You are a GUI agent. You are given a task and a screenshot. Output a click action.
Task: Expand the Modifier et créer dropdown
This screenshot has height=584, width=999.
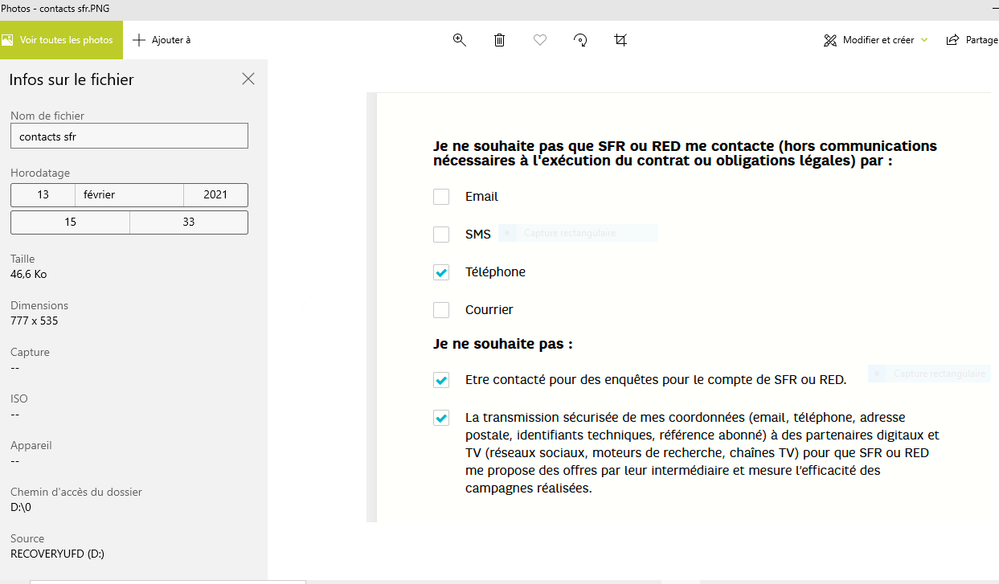coord(876,40)
